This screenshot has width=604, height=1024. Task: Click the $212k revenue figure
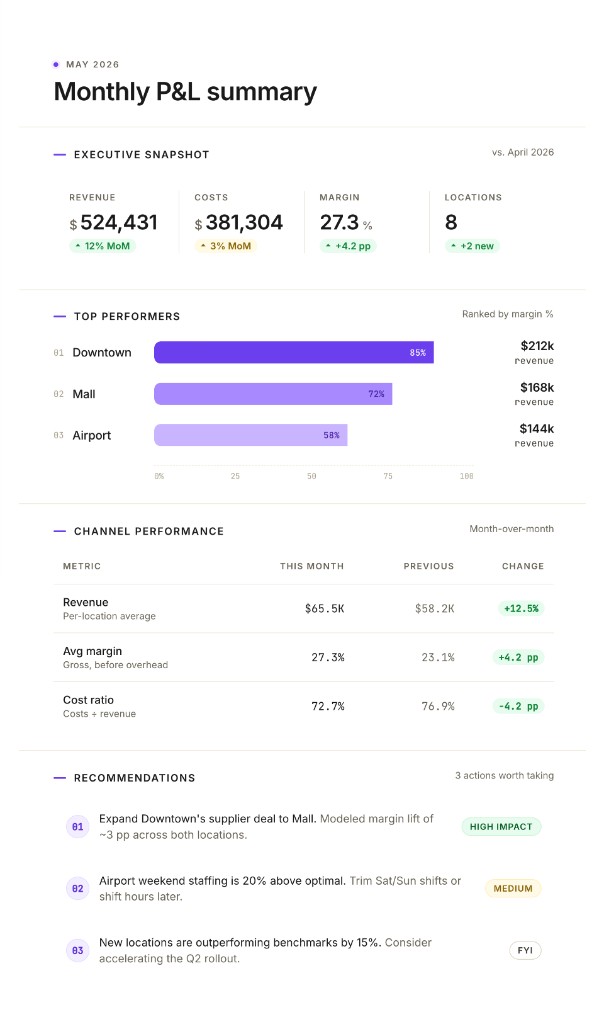[537, 345]
